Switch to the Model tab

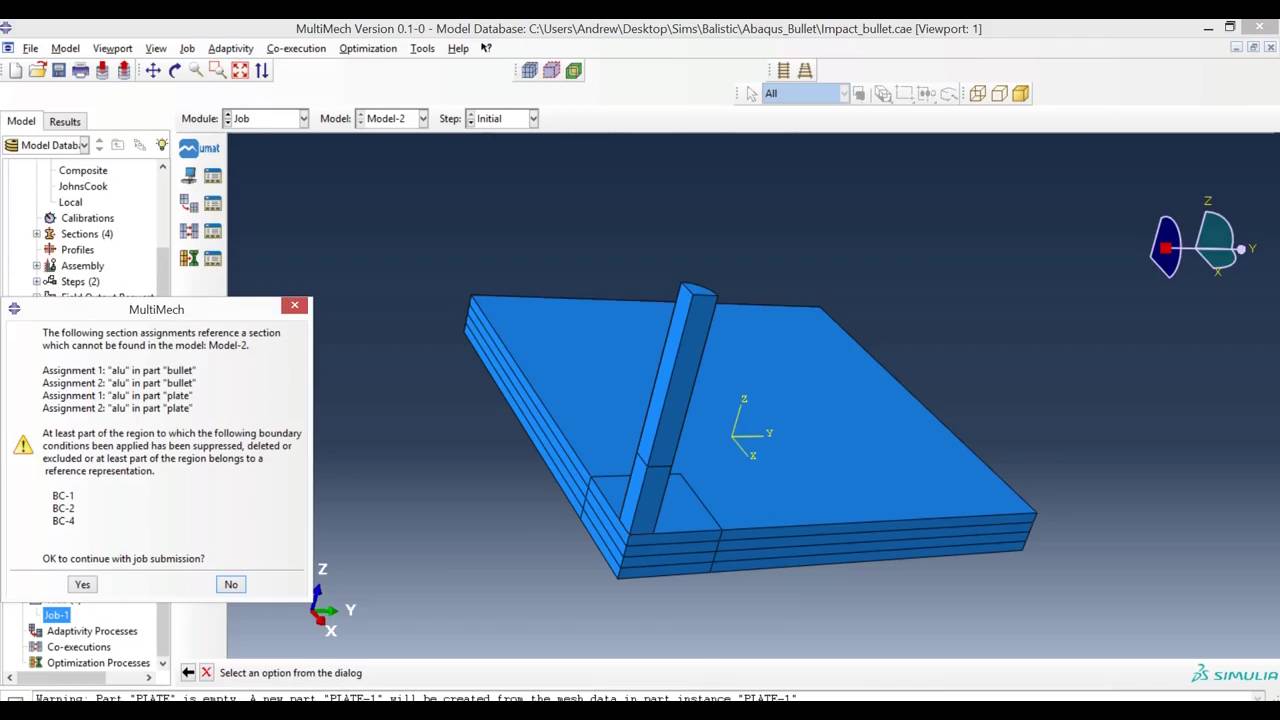tap(21, 121)
